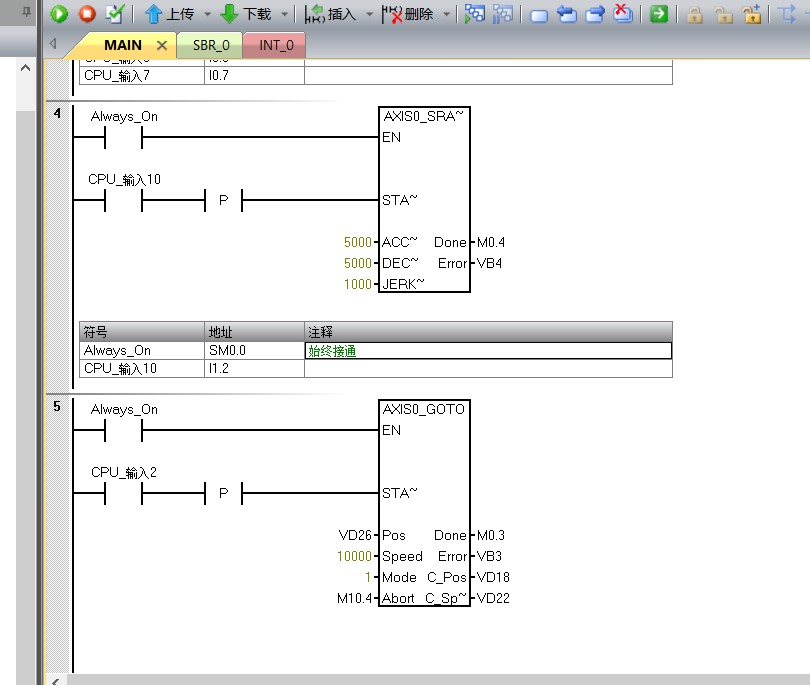Switch to the SBR_0 tab
This screenshot has width=810, height=685.
[x=210, y=46]
